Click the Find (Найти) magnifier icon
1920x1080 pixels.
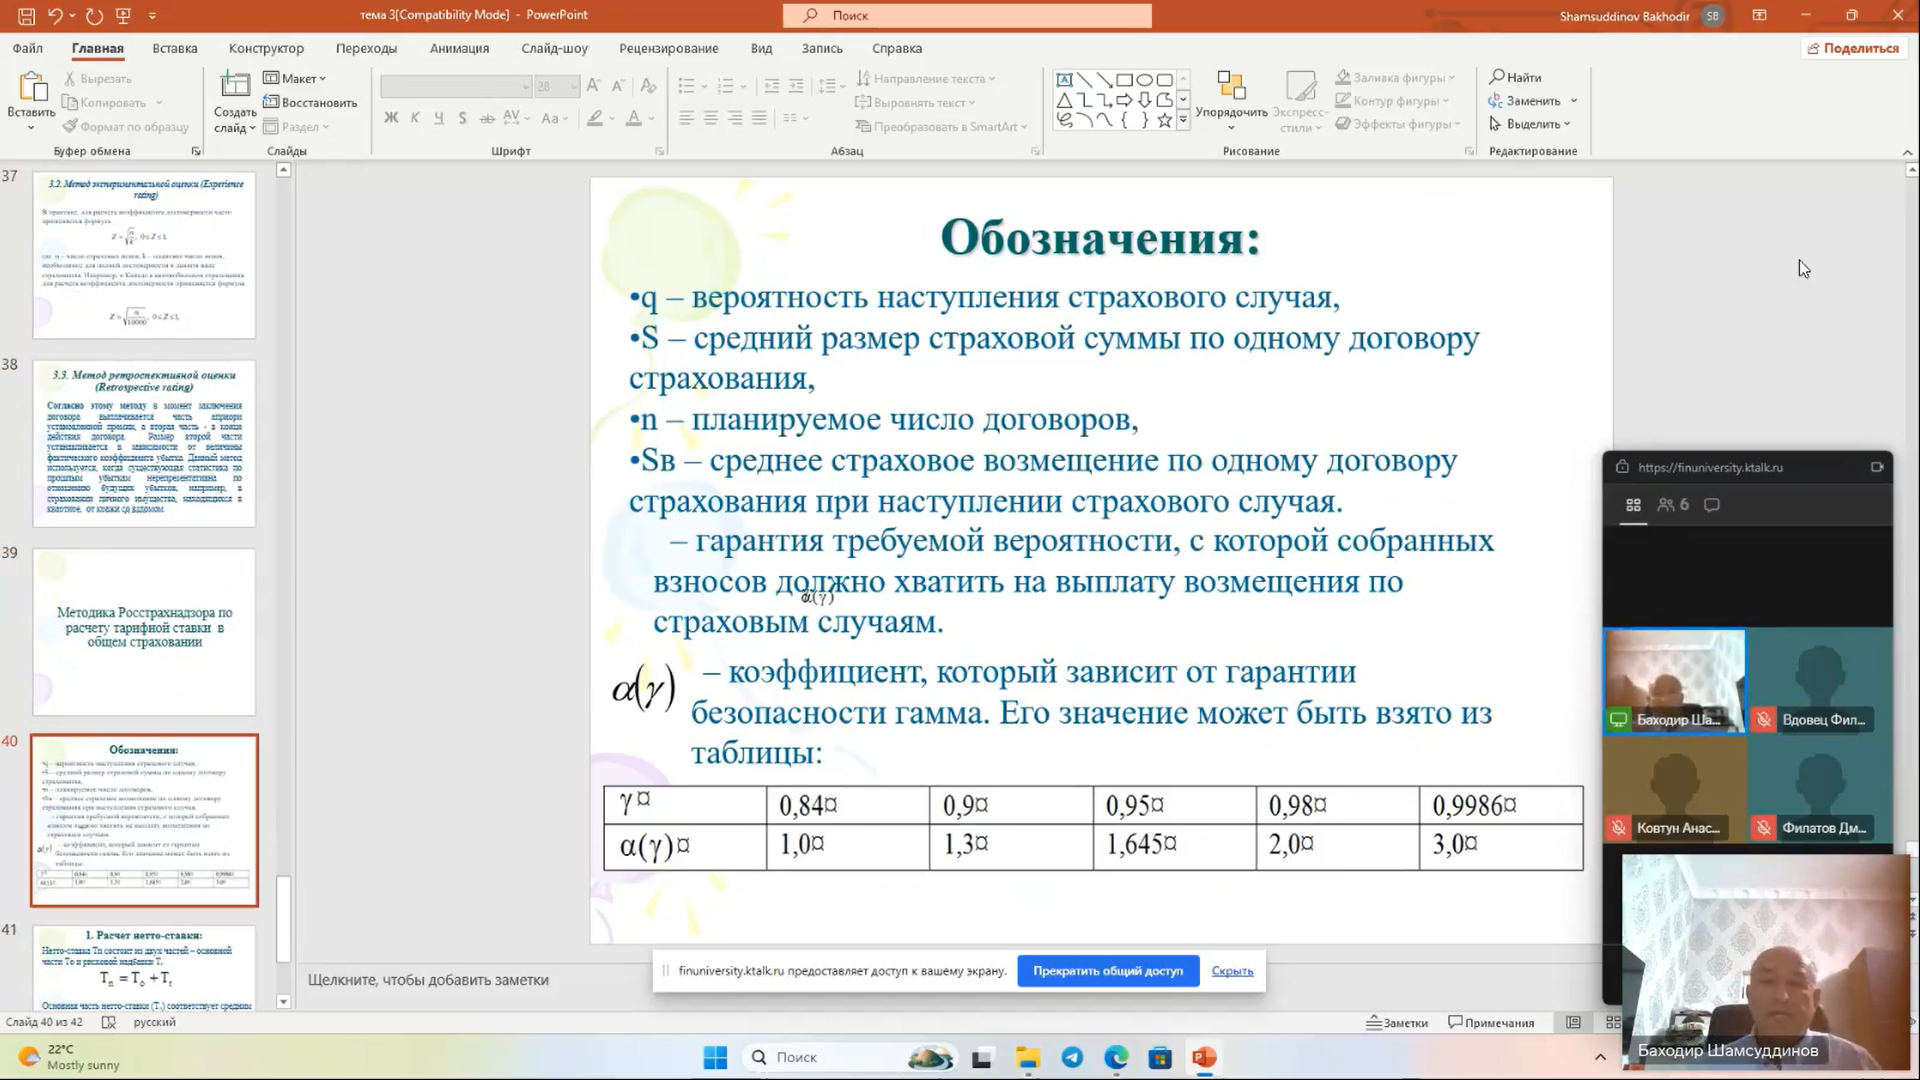click(1497, 77)
